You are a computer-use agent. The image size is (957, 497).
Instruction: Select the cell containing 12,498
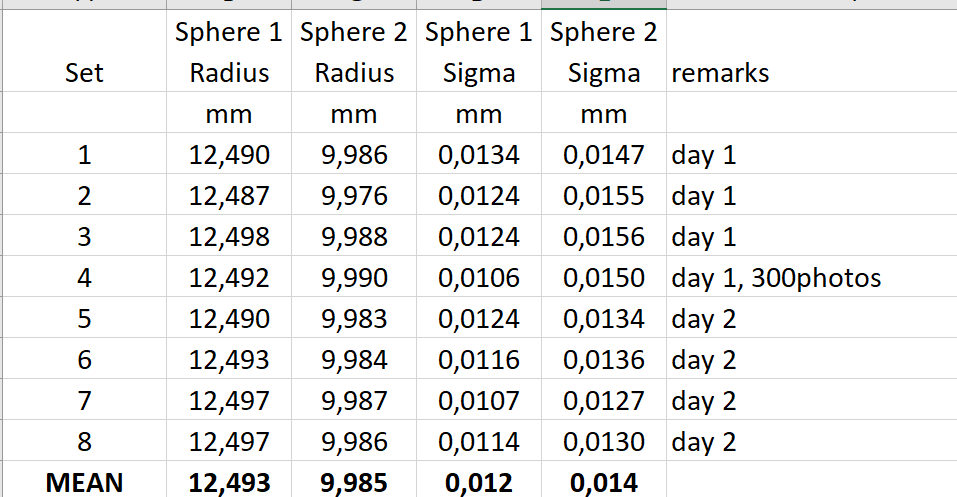point(229,237)
